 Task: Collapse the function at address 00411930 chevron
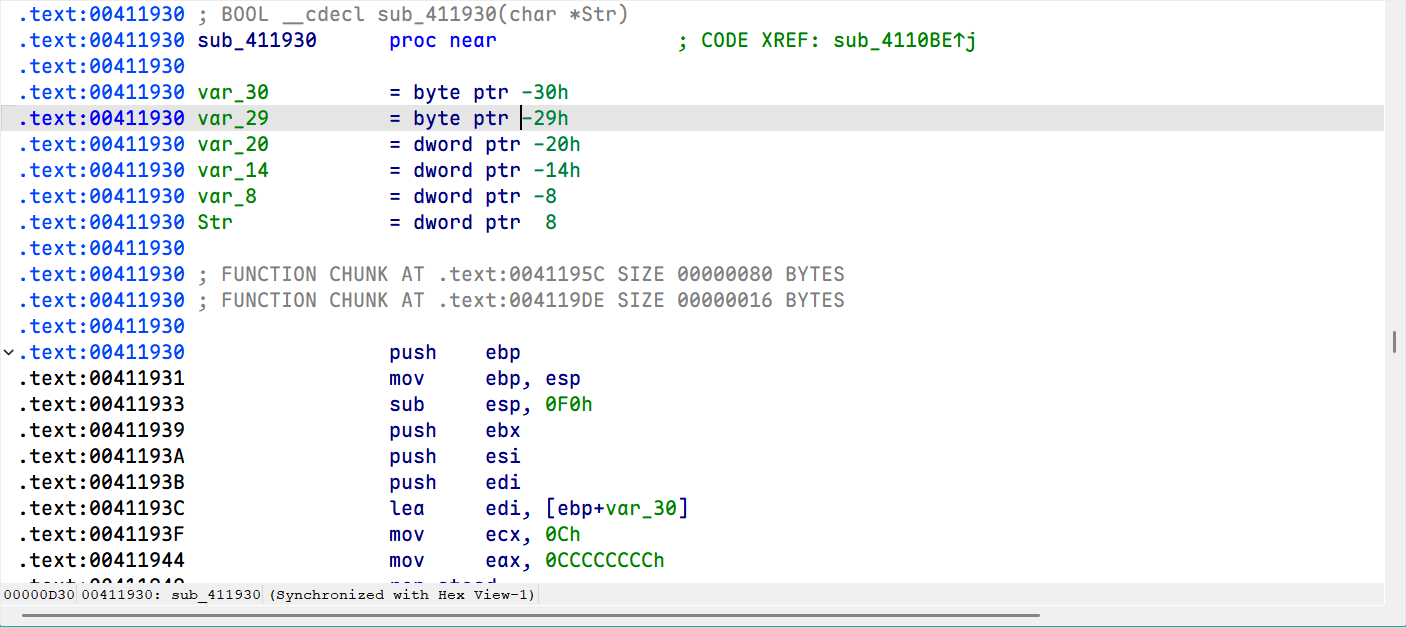click(8, 353)
